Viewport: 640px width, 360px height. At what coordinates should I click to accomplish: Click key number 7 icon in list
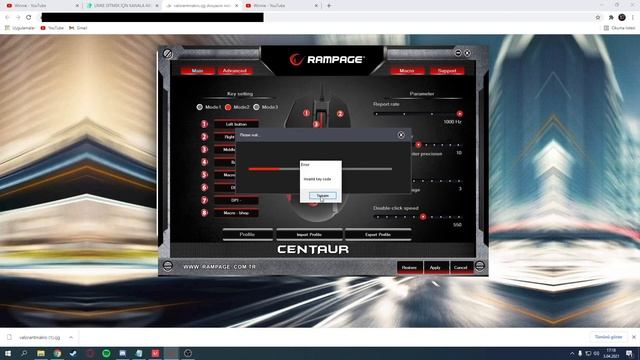(204, 200)
